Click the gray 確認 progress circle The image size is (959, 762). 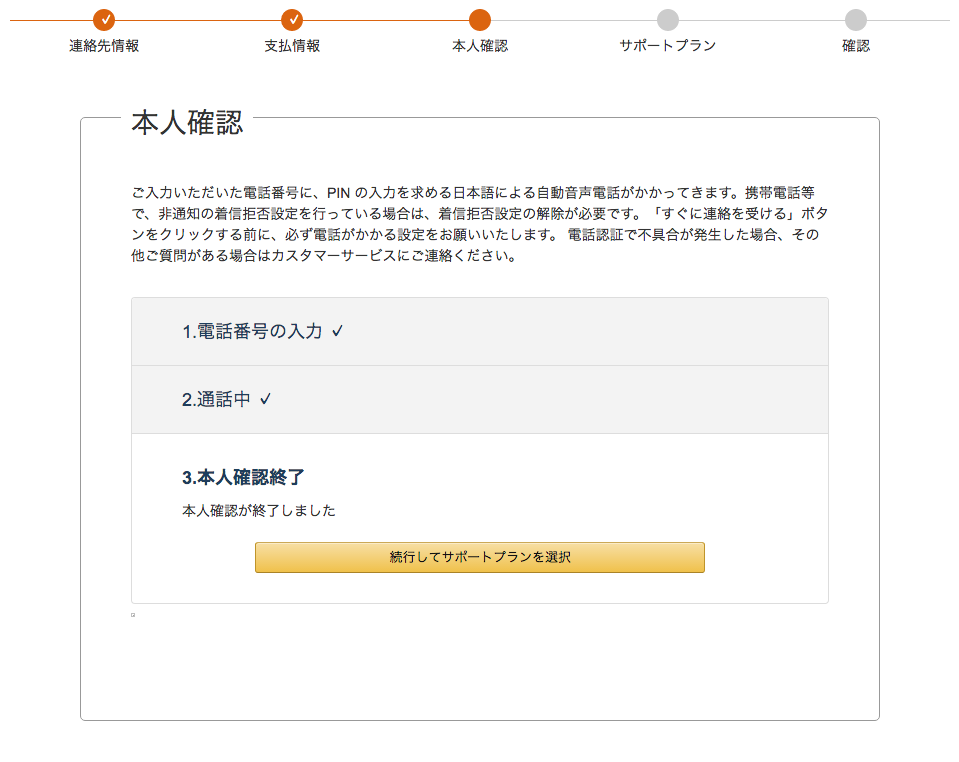855,17
